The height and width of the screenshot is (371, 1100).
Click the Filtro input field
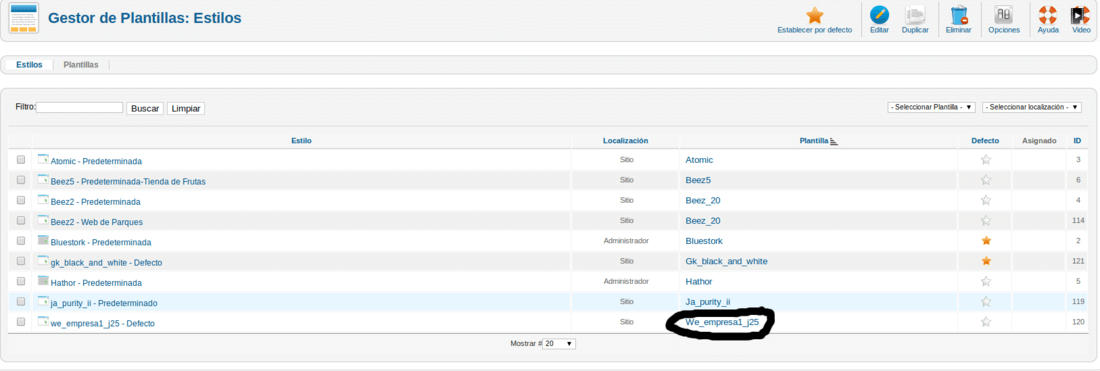(x=79, y=107)
